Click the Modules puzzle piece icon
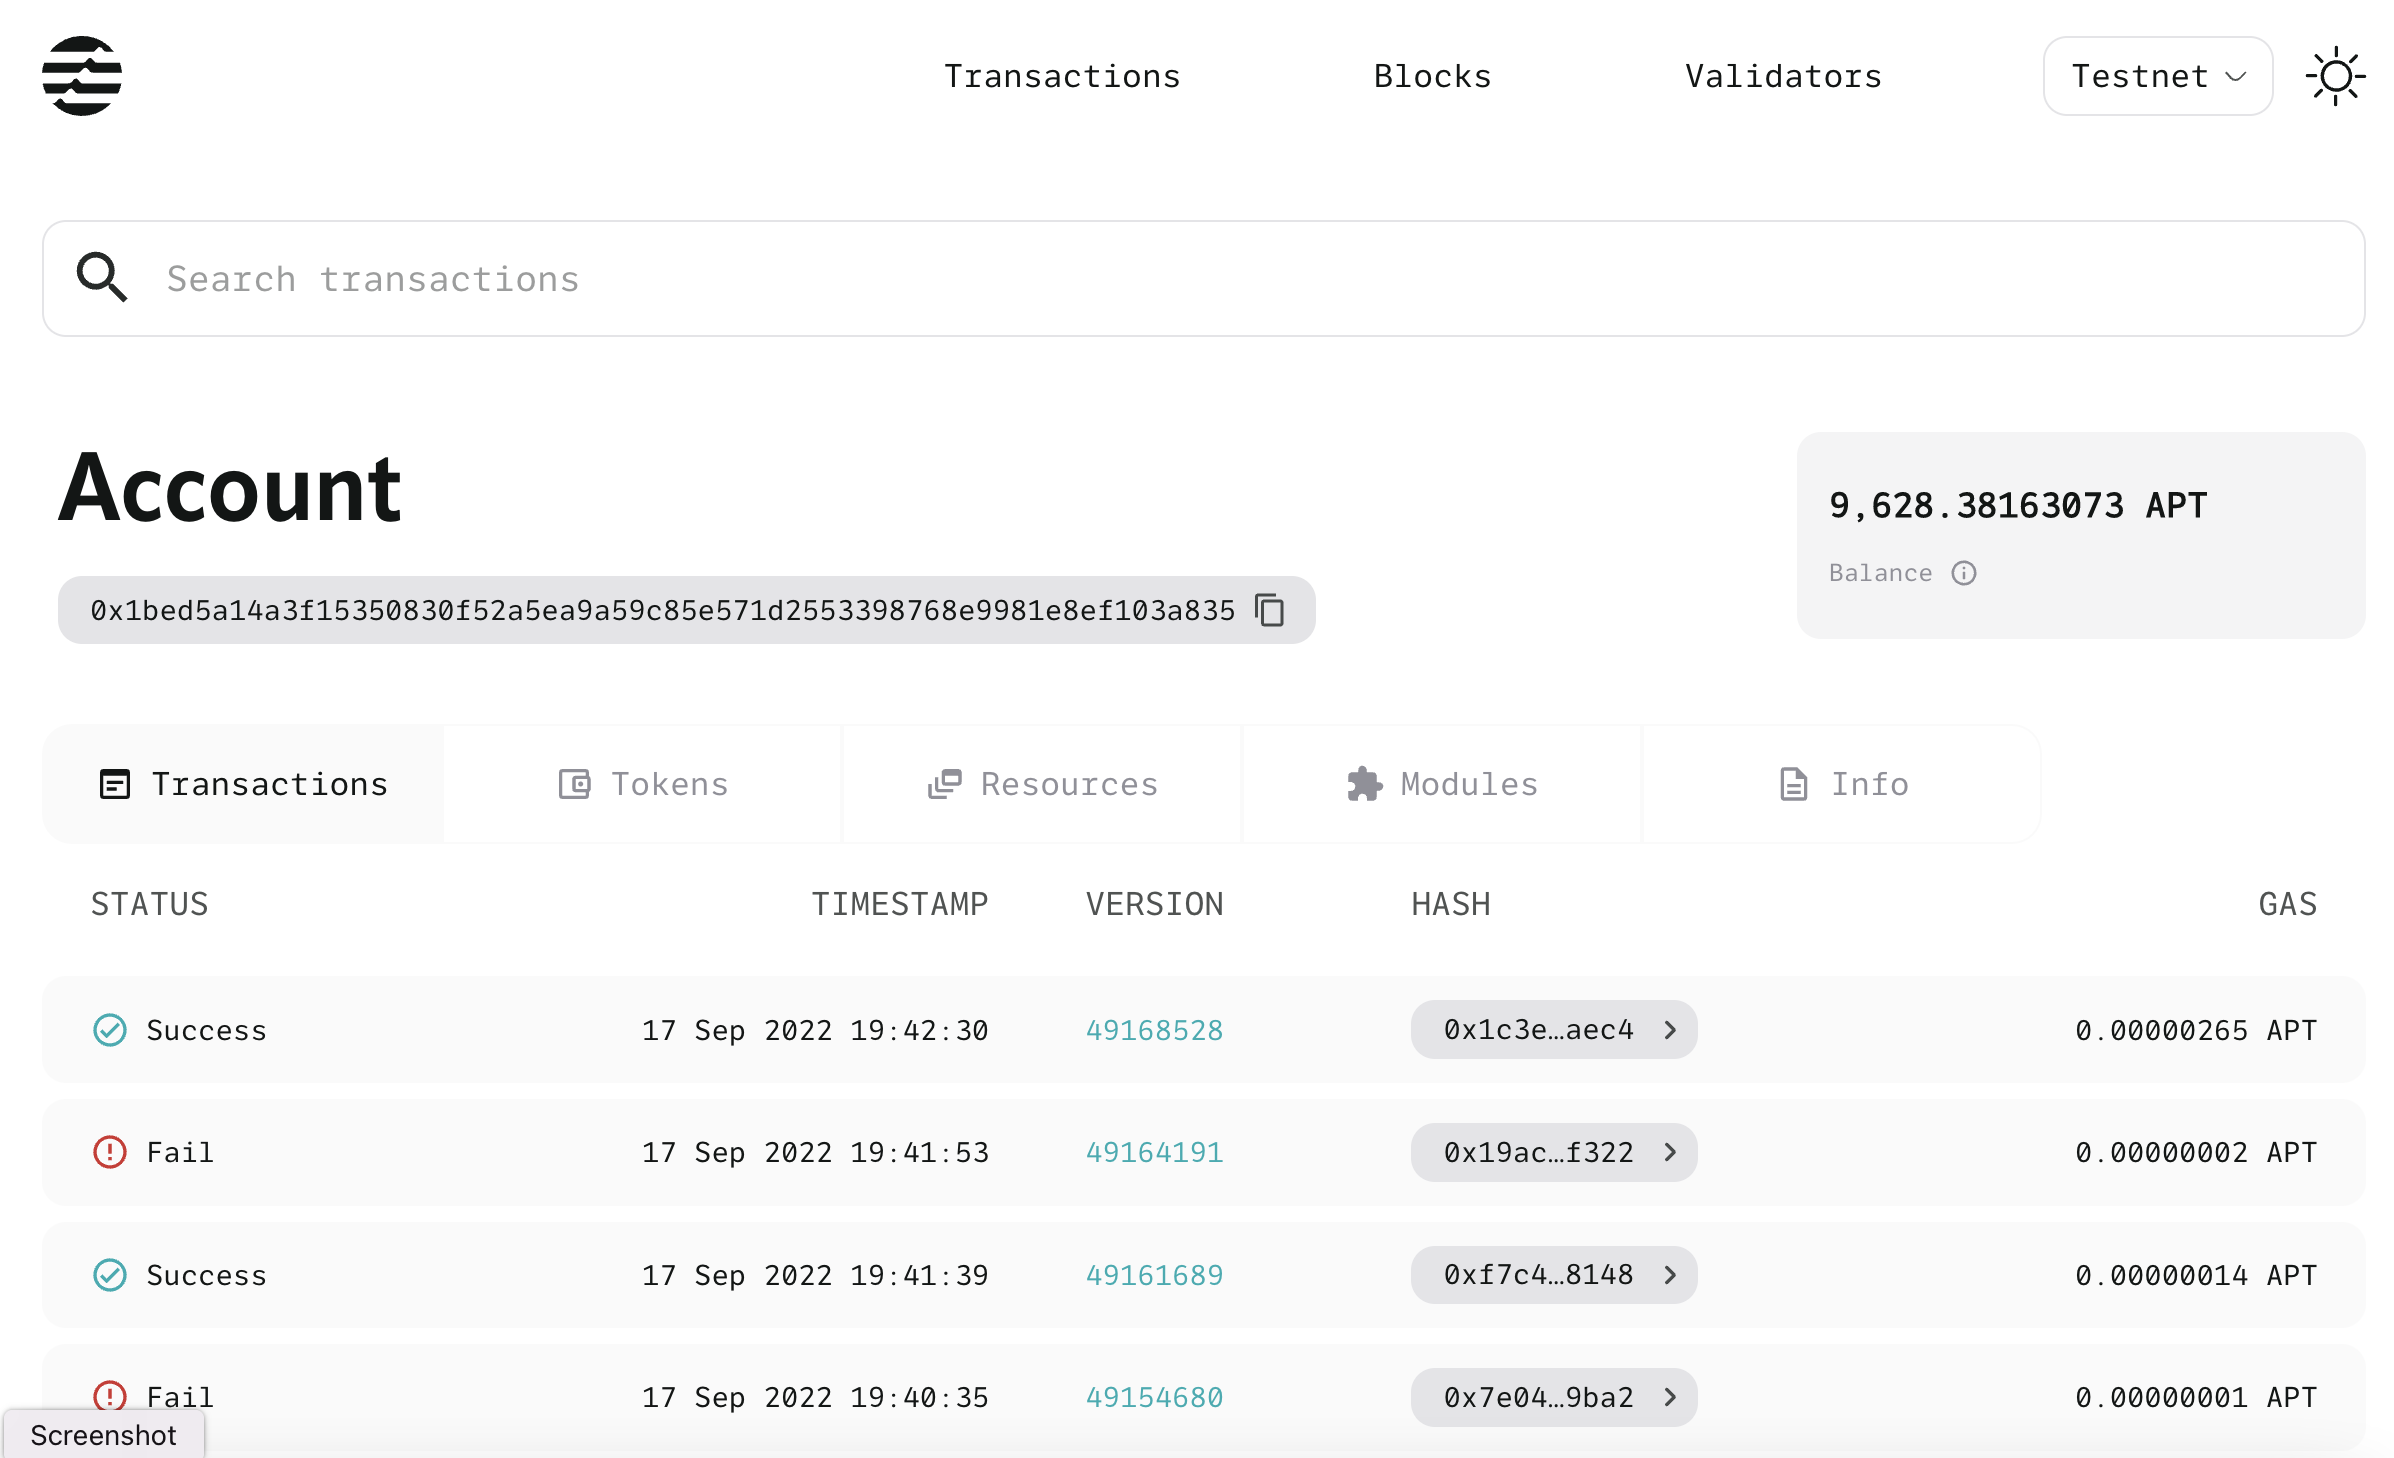This screenshot has width=2394, height=1458. pyautogui.click(x=1366, y=783)
